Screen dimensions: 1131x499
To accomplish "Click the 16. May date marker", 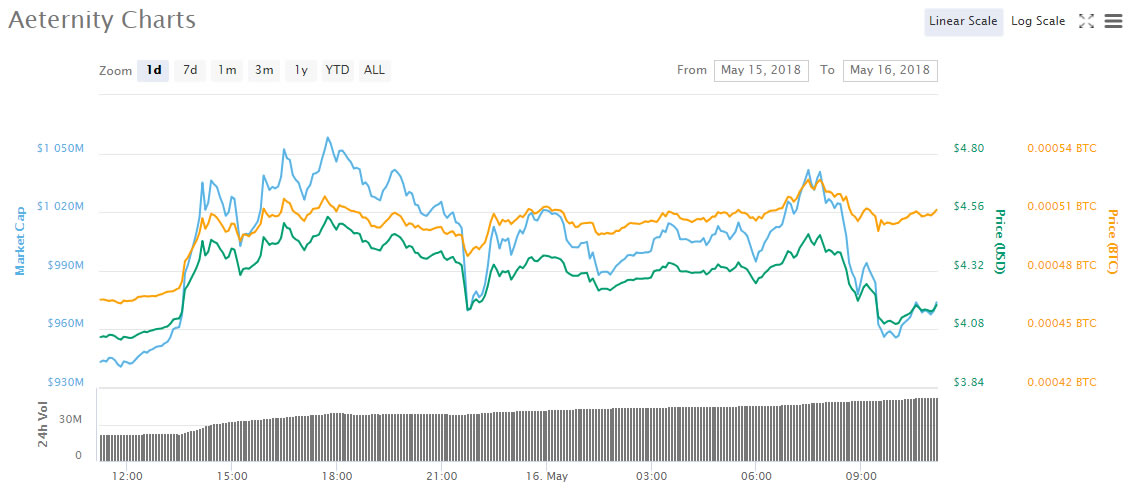I will [x=546, y=476].
